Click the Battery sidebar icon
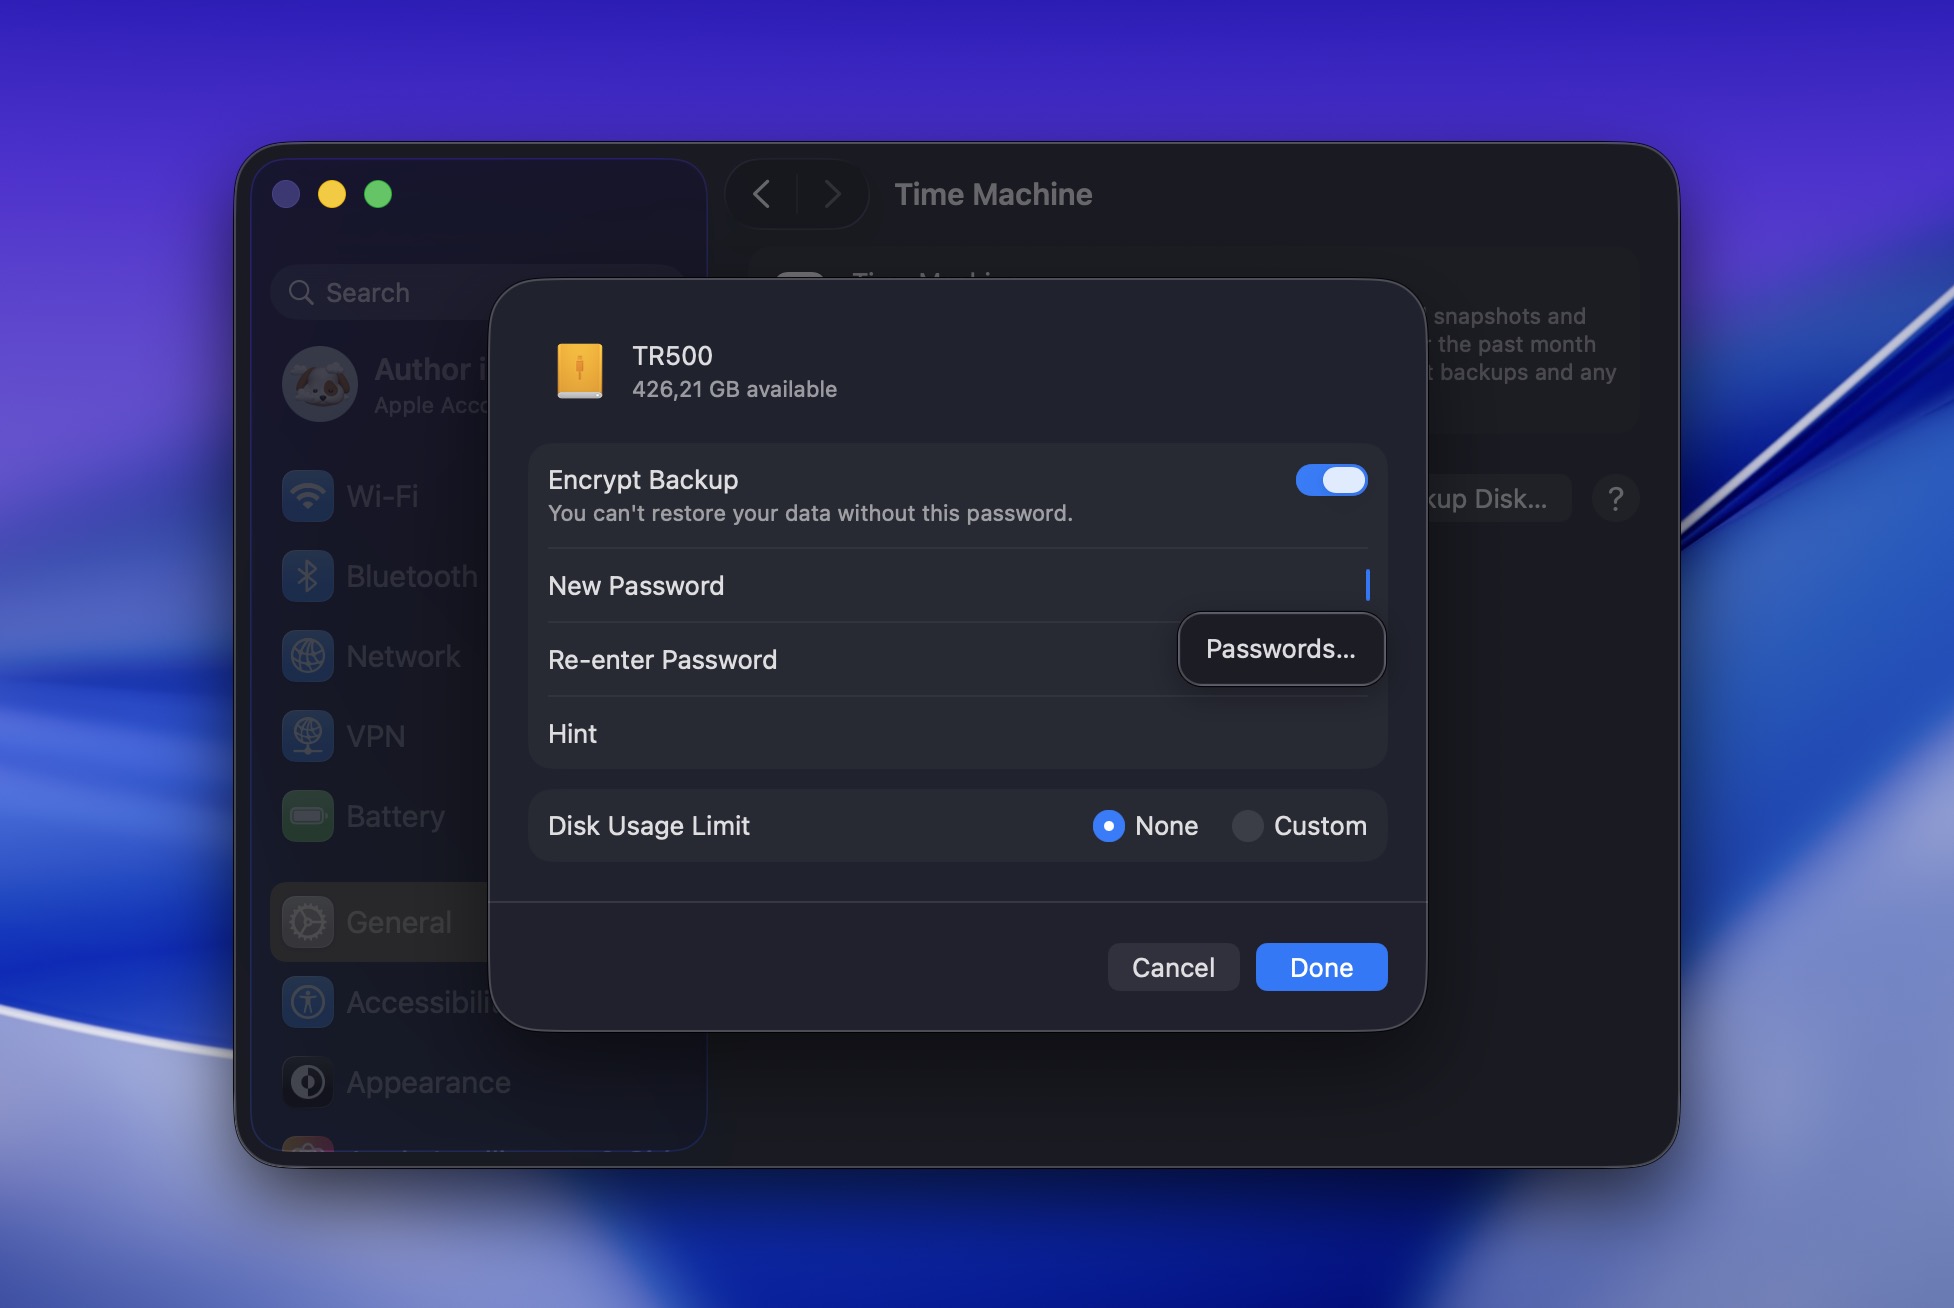The image size is (1954, 1308). [308, 816]
